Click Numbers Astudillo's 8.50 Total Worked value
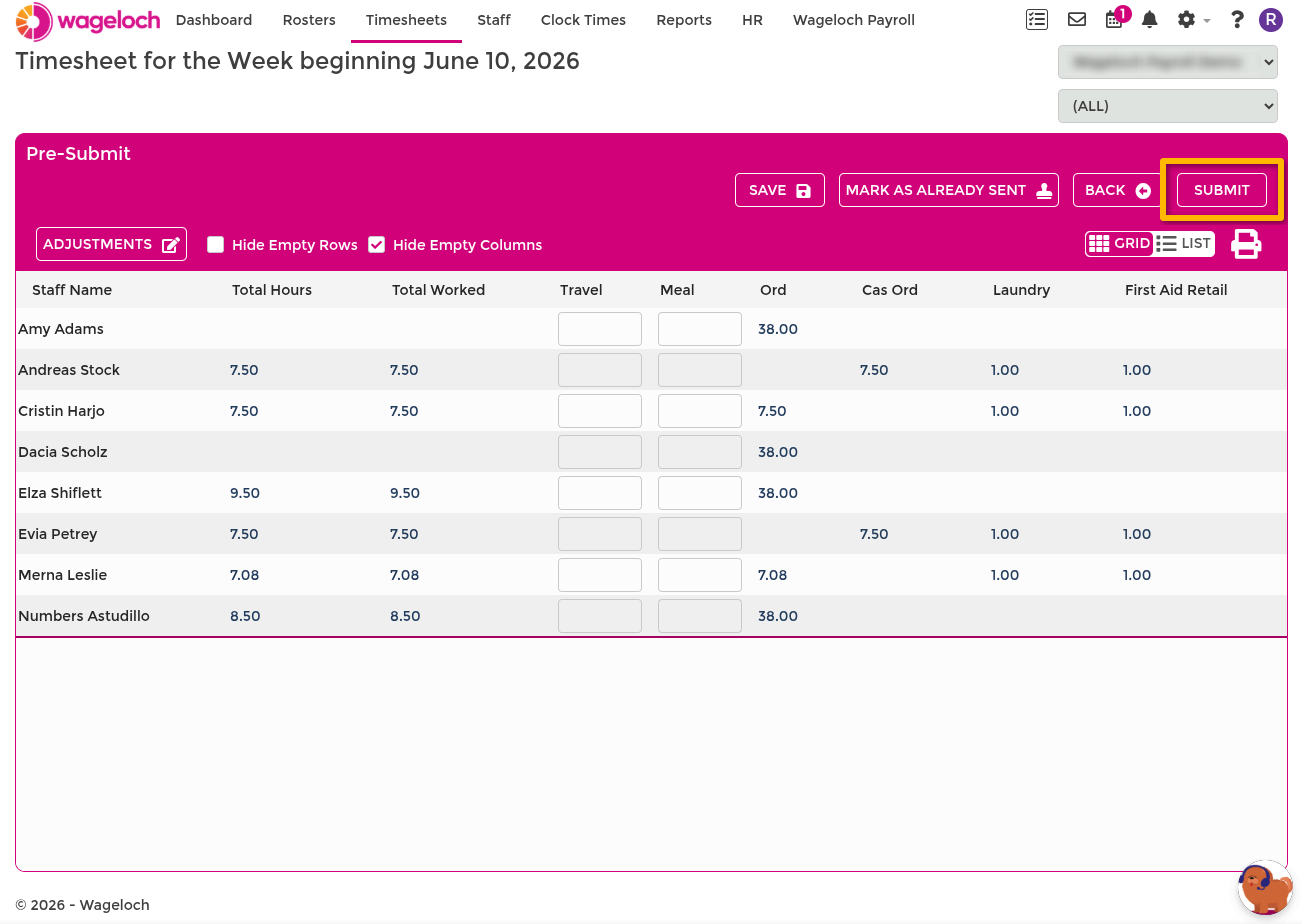 (x=405, y=616)
